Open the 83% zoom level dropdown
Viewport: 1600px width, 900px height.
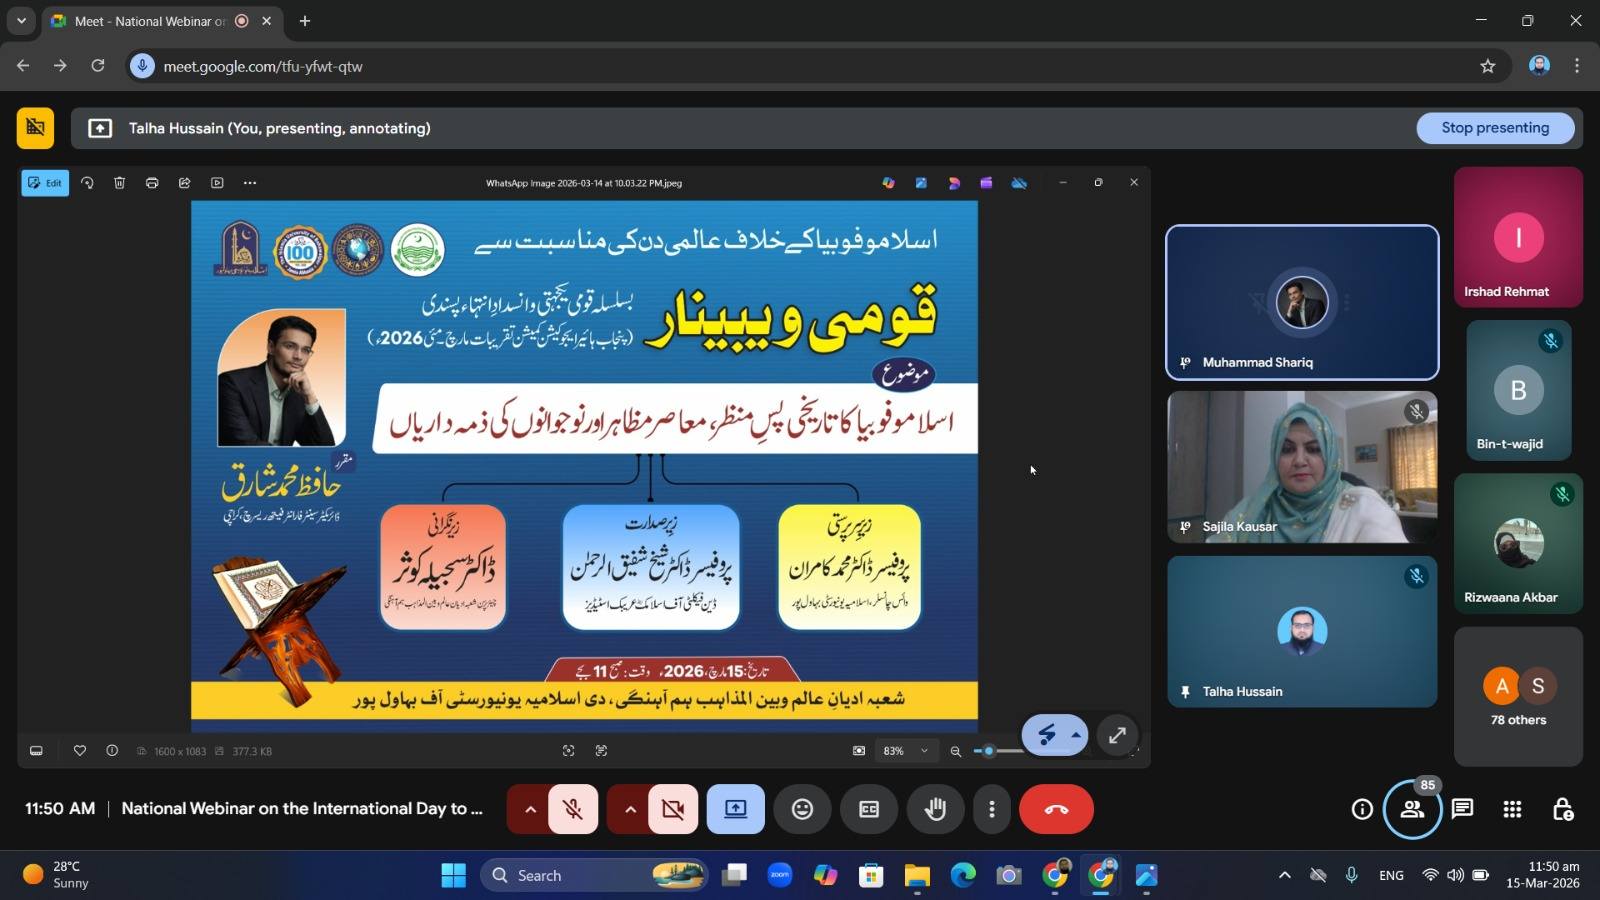(x=904, y=751)
